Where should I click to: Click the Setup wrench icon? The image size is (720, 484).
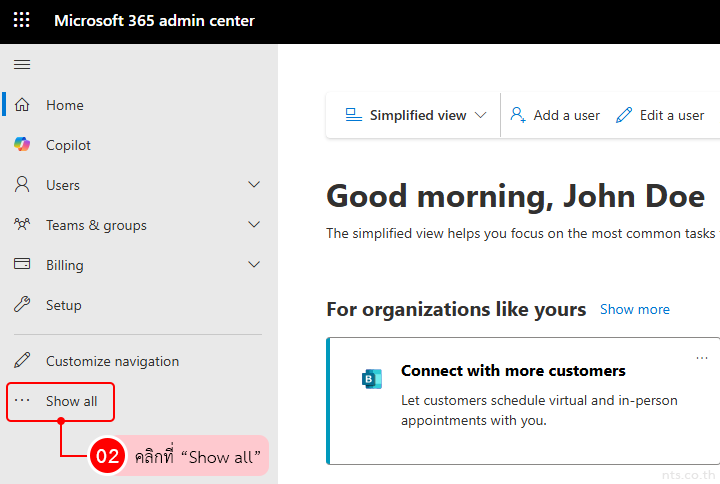coord(22,304)
